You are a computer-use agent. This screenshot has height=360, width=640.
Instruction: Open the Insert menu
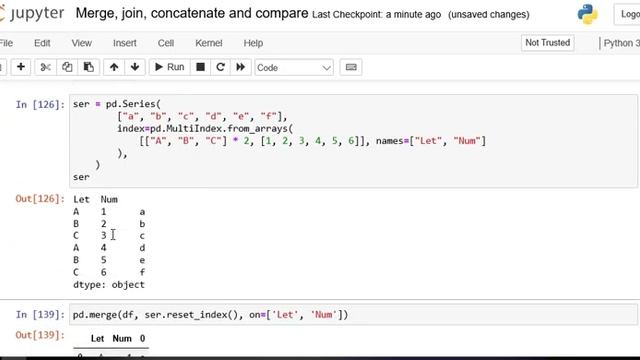click(x=124, y=43)
